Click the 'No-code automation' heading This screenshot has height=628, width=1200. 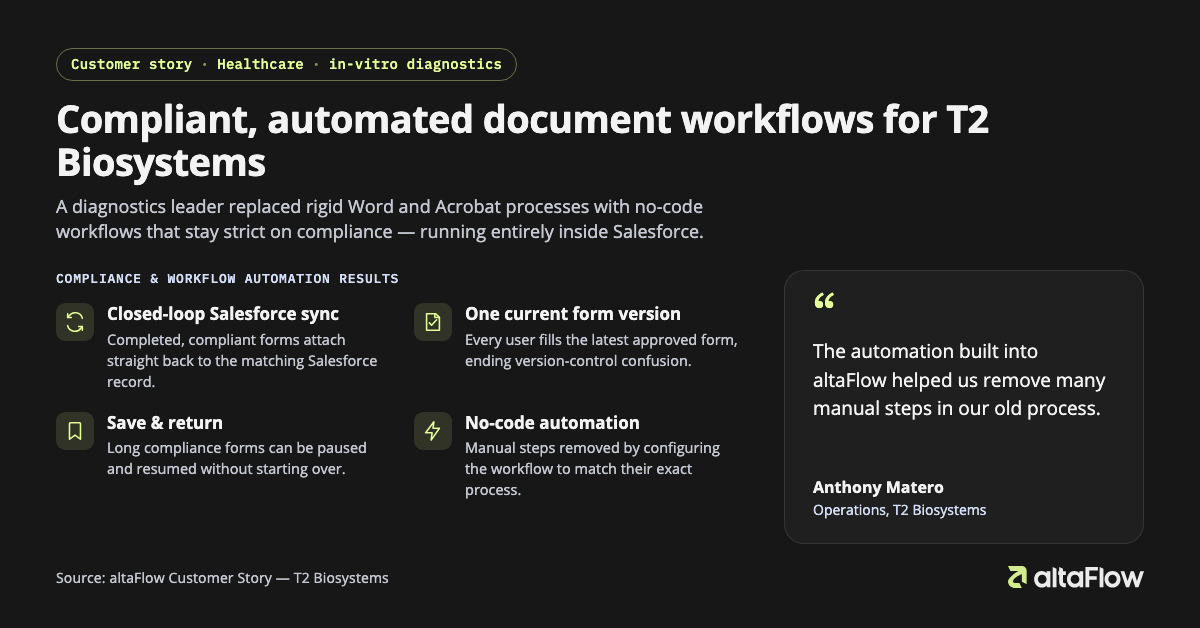click(x=552, y=422)
